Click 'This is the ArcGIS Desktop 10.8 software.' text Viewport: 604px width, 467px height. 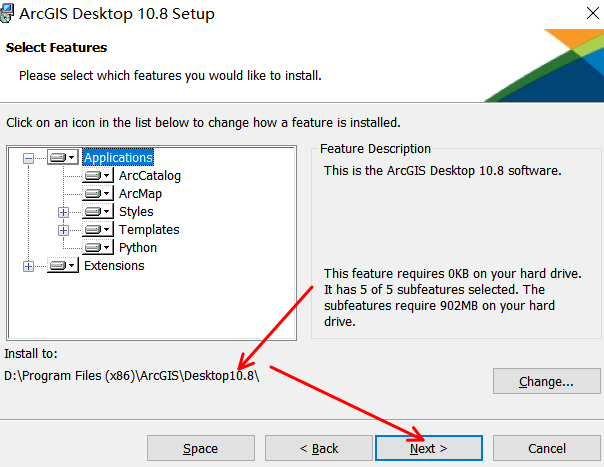point(443,171)
